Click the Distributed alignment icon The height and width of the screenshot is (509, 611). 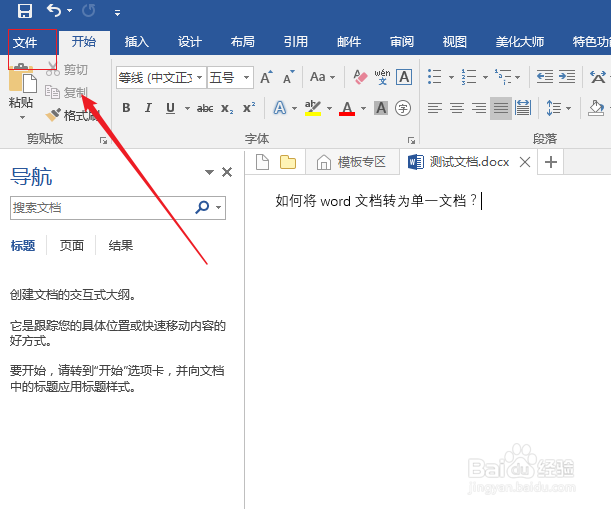pos(523,108)
